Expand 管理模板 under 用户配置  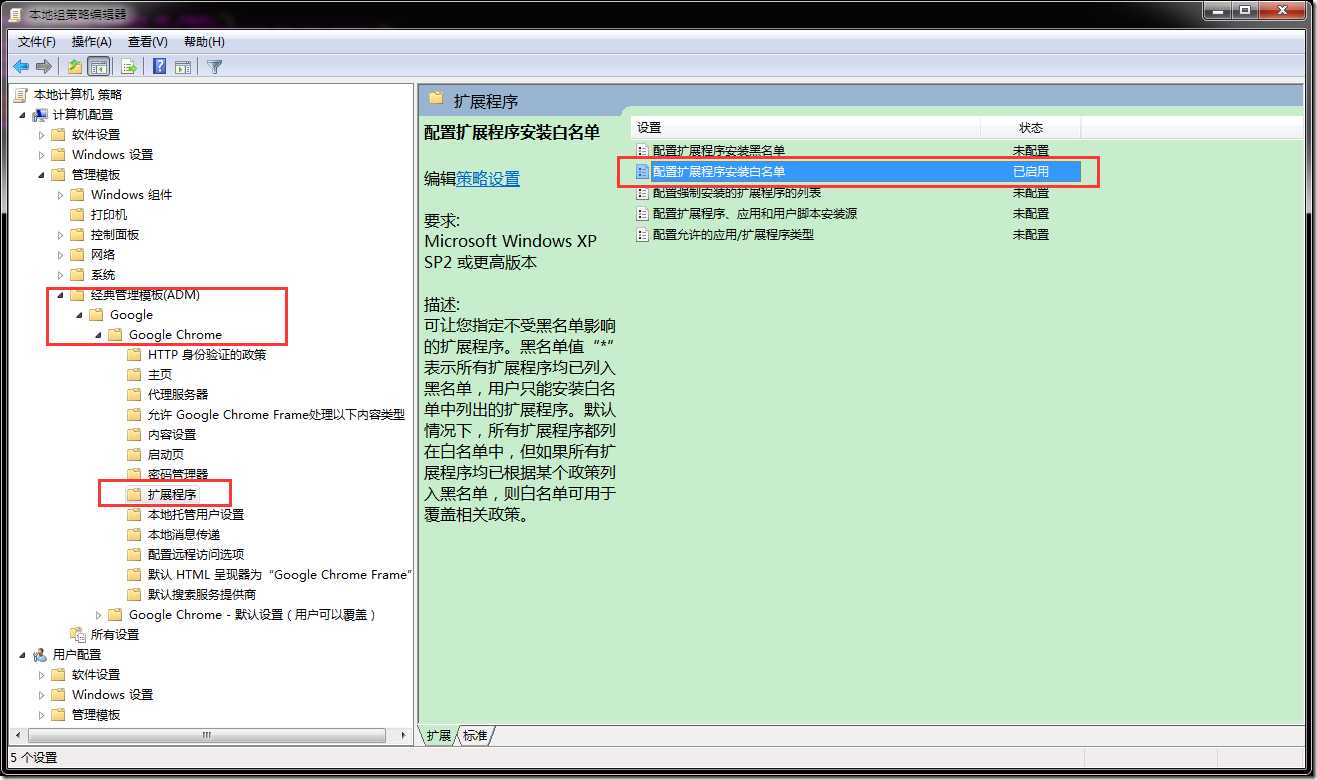coord(42,715)
